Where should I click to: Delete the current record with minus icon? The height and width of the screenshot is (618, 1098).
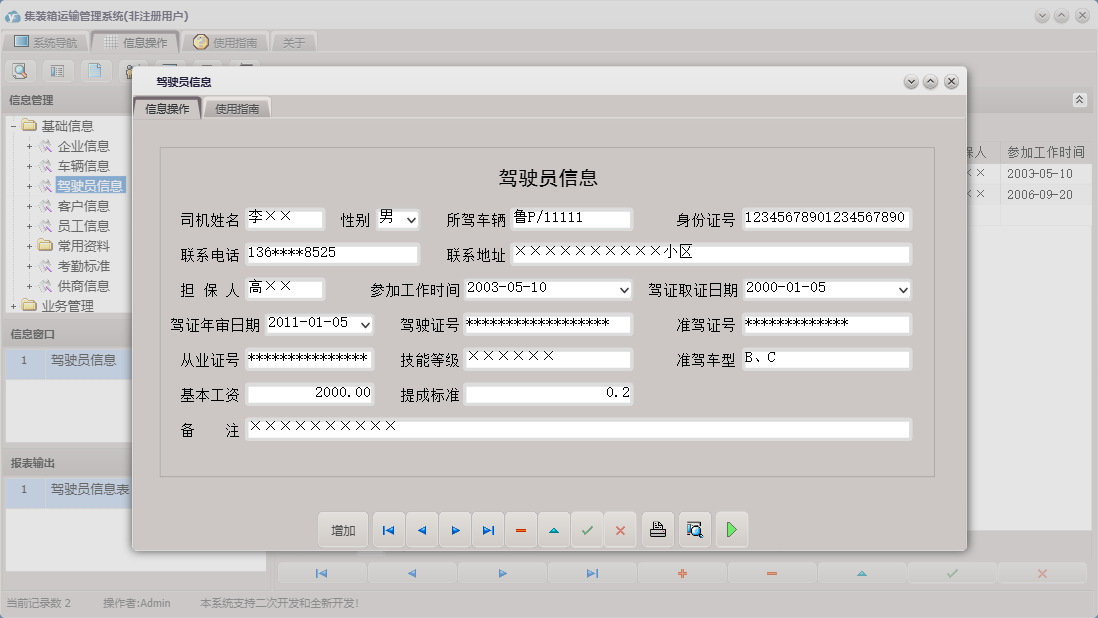tap(521, 530)
